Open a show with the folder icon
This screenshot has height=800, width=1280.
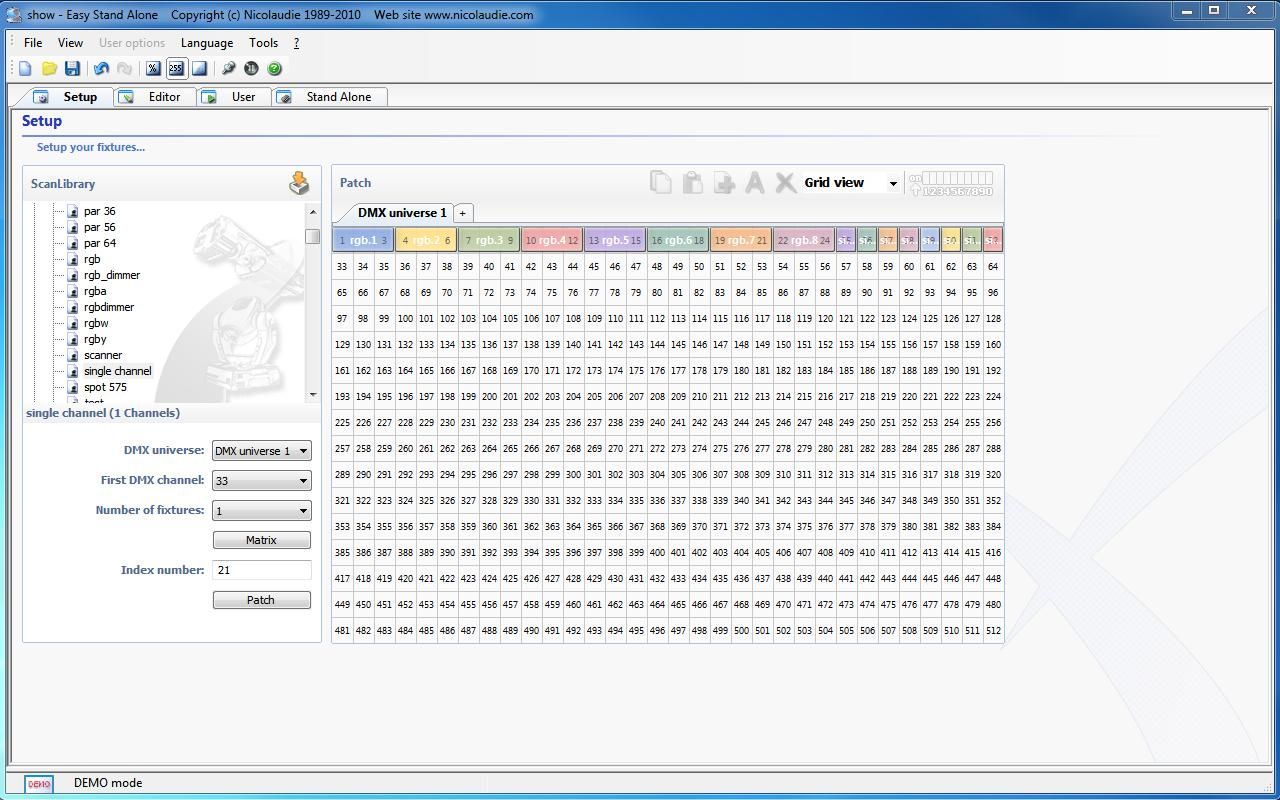pyautogui.click(x=49, y=69)
